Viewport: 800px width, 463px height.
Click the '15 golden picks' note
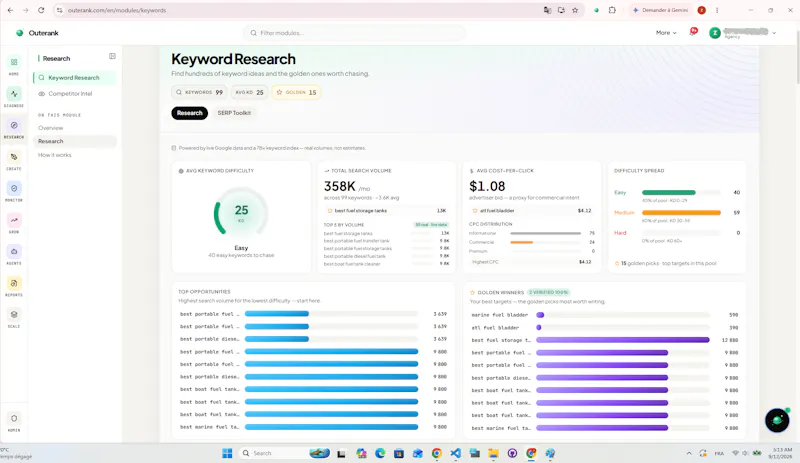coord(666,263)
